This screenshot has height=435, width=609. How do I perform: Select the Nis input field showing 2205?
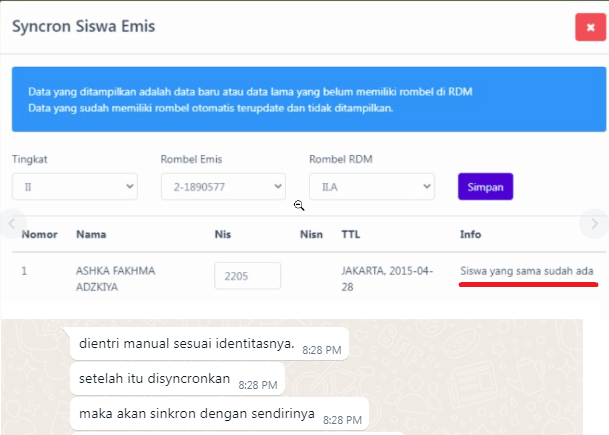[x=247, y=276]
